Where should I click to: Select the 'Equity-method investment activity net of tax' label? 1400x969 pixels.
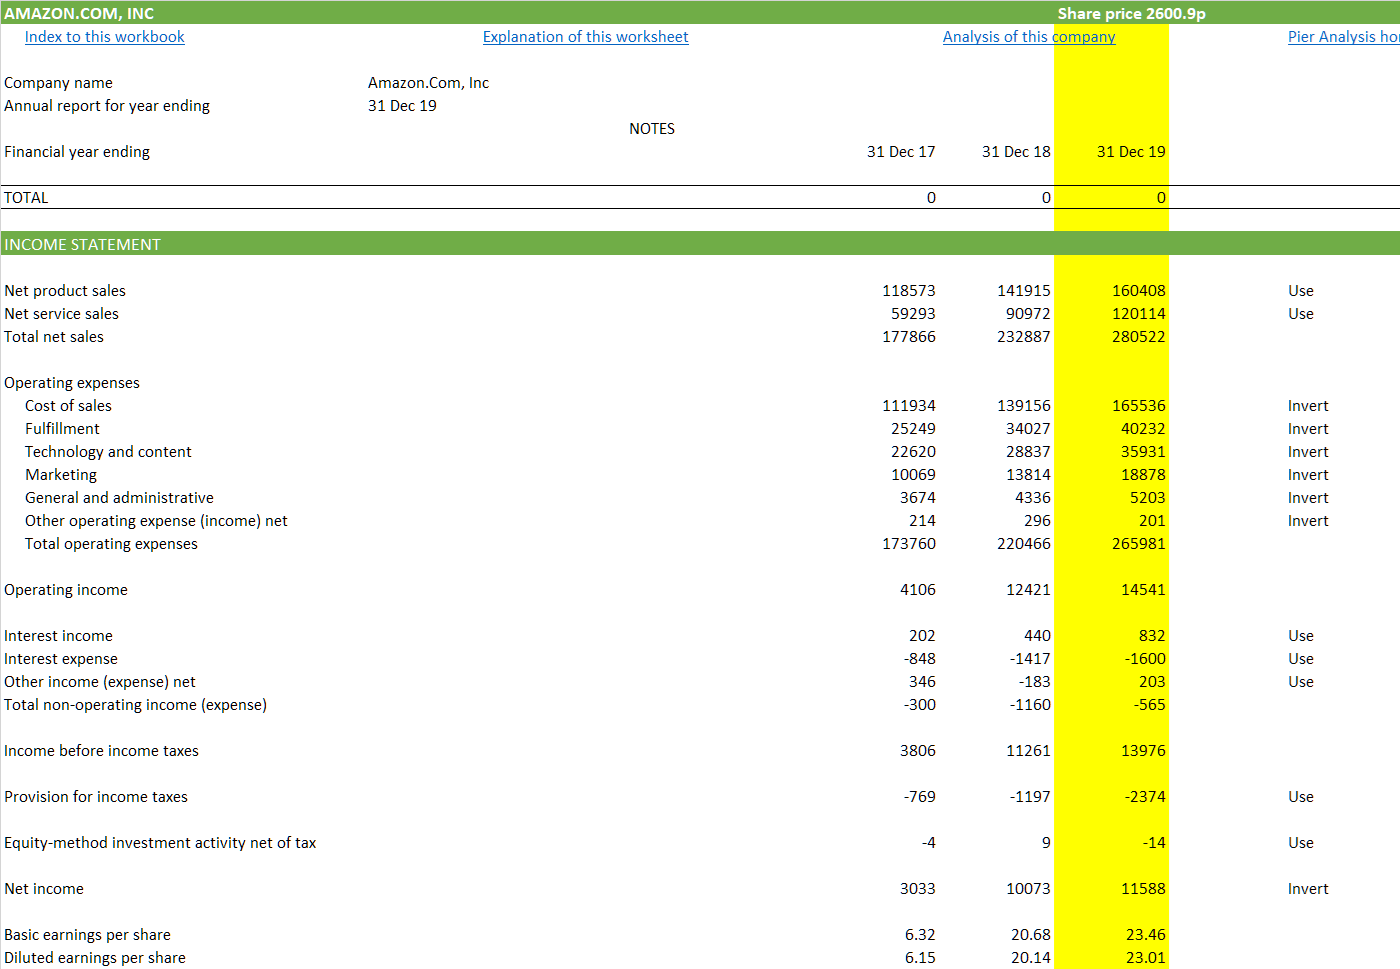pyautogui.click(x=160, y=843)
